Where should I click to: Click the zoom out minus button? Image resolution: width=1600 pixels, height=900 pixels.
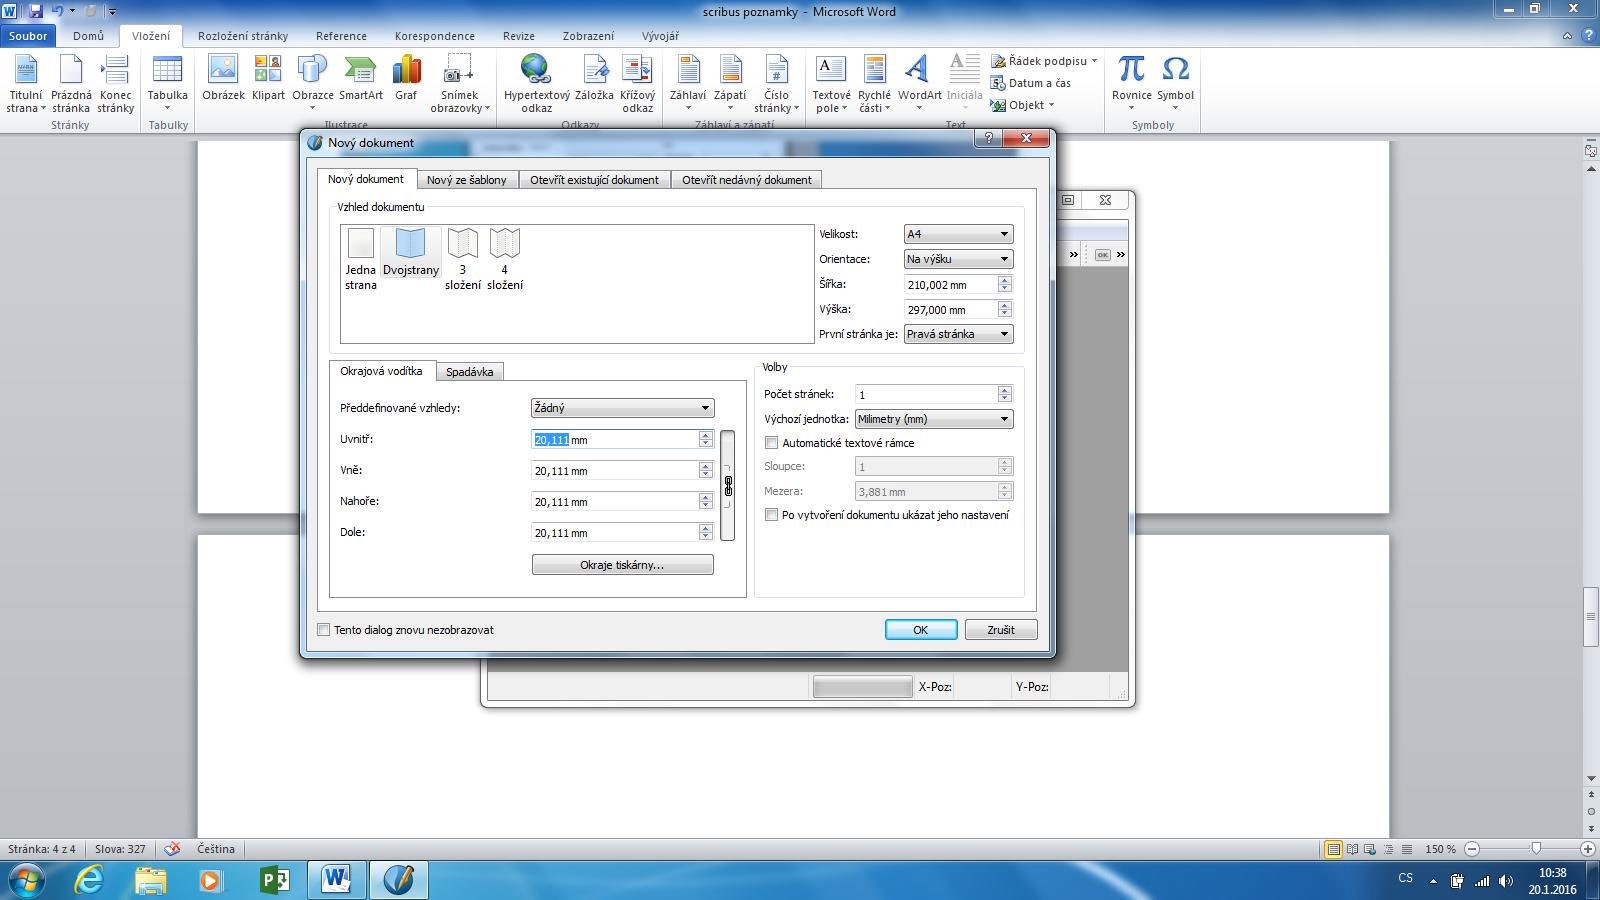1472,849
